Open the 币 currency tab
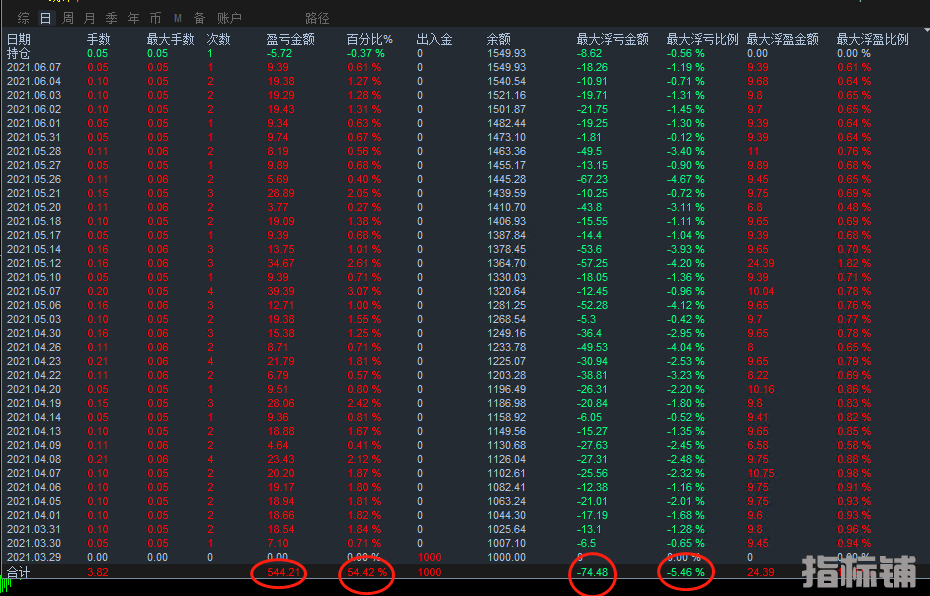Screen dimensions: 930x596 pyautogui.click(x=155, y=18)
